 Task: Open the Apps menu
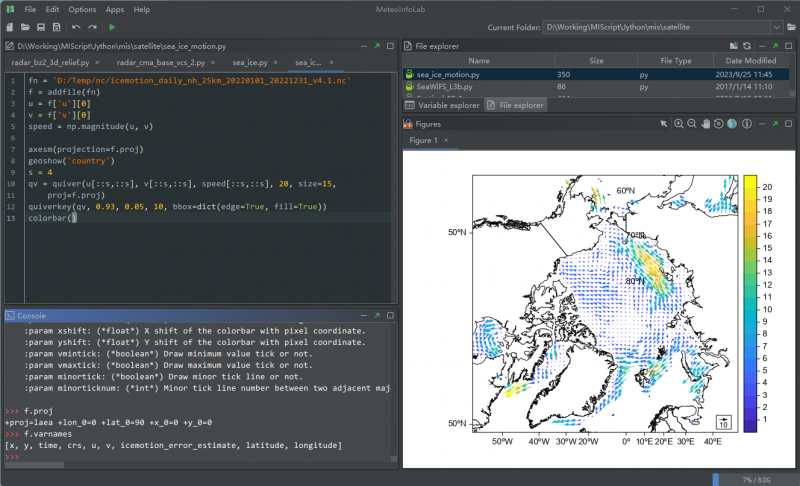(115, 9)
